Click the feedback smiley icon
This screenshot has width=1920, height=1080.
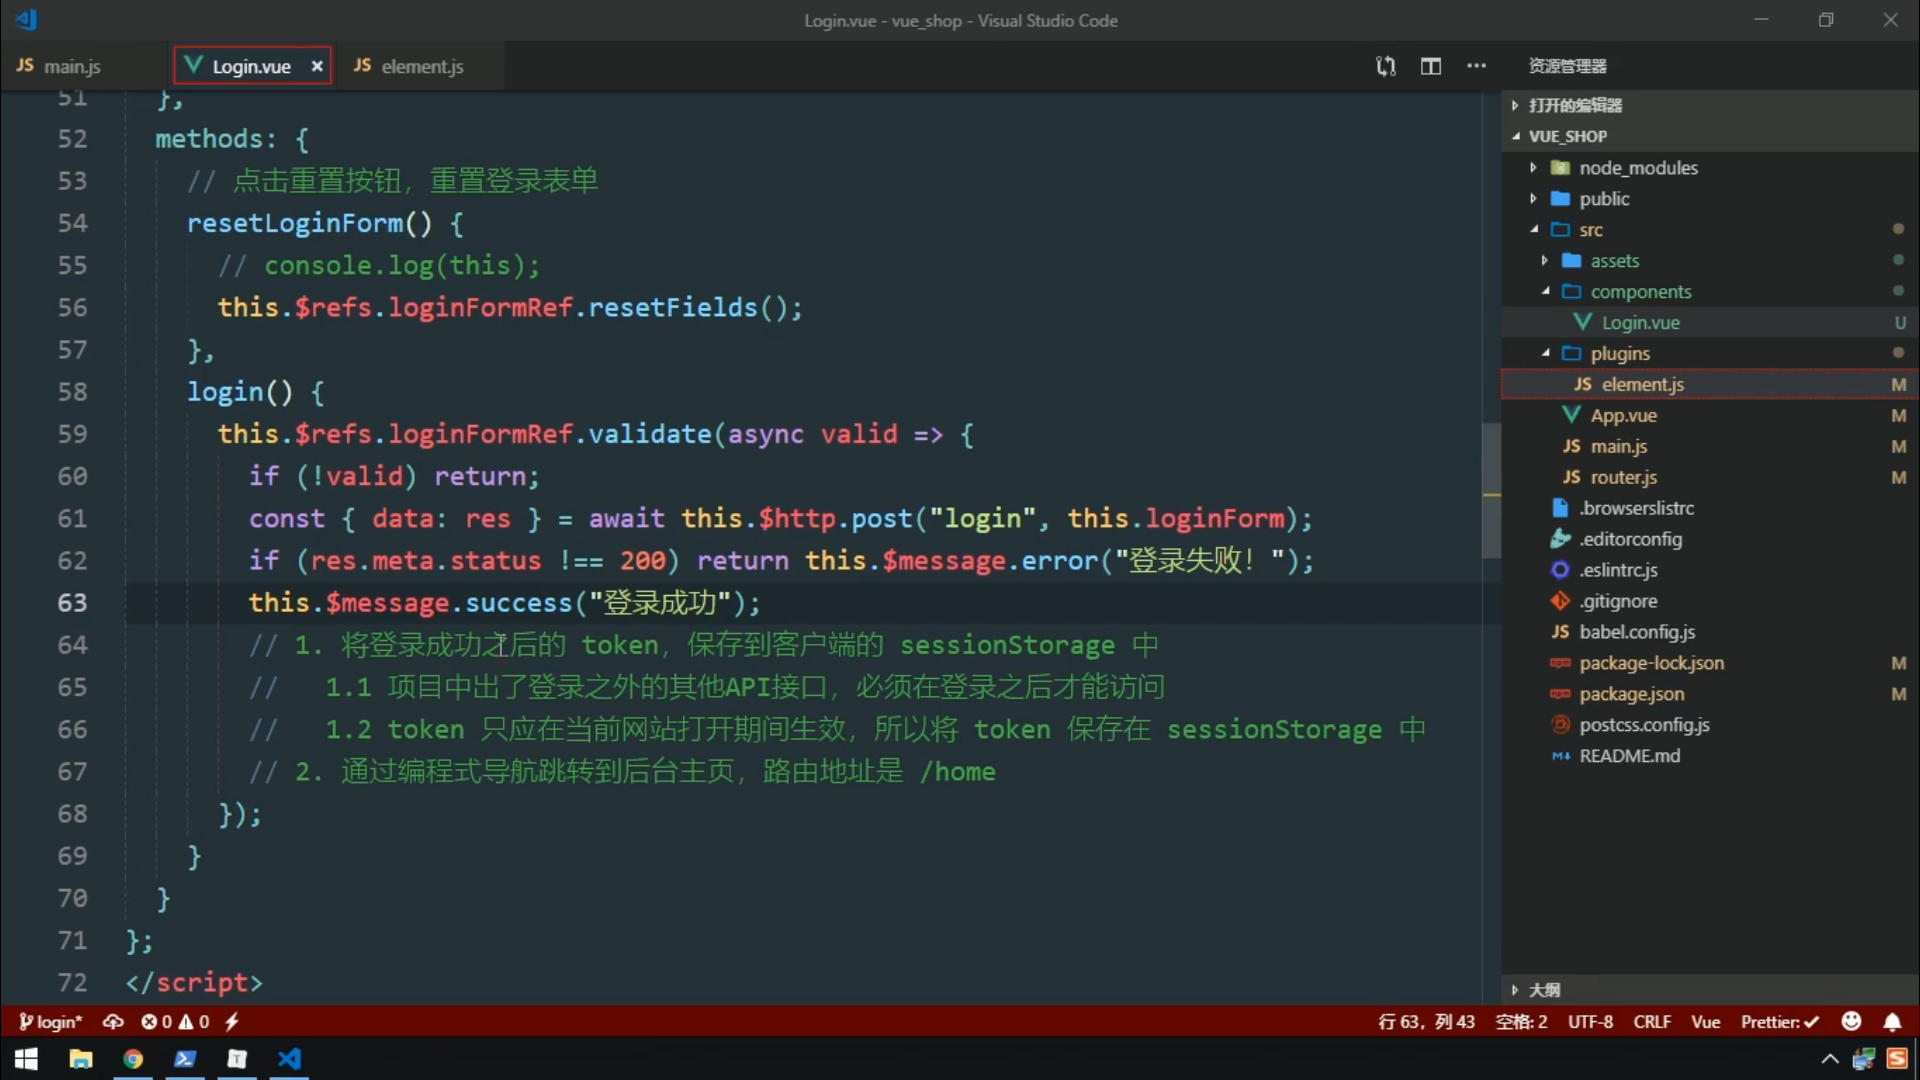coord(1852,1021)
